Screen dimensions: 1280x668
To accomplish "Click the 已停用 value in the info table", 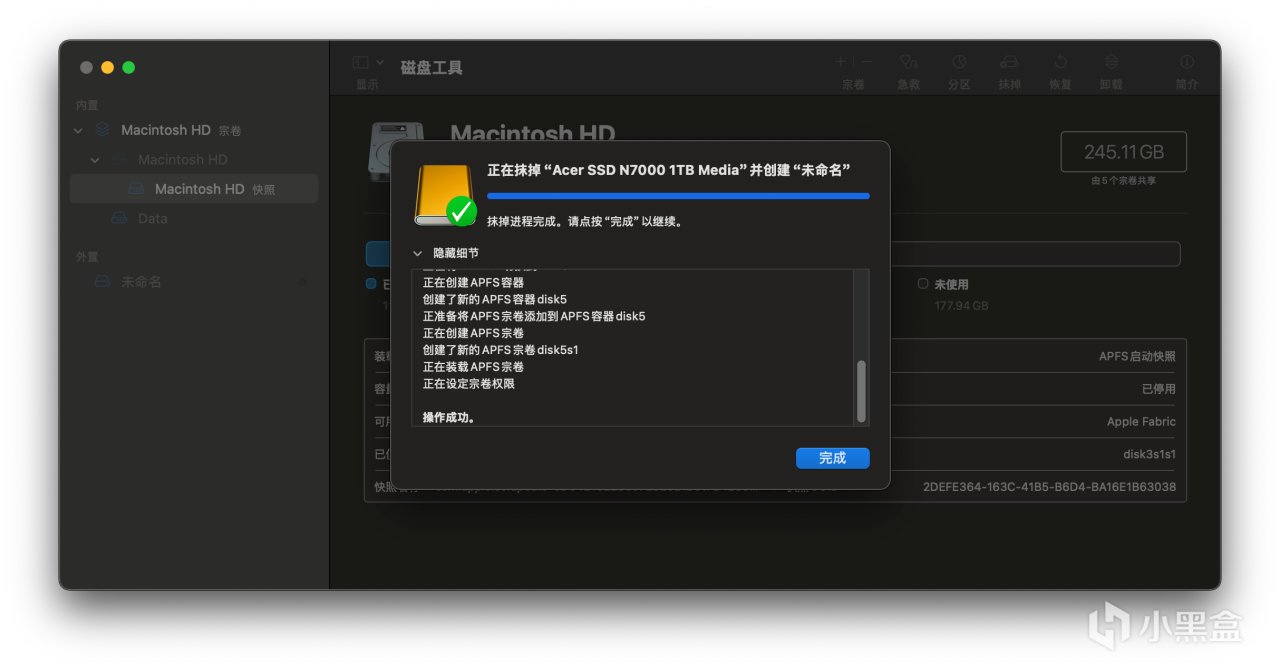I will 1159,389.
